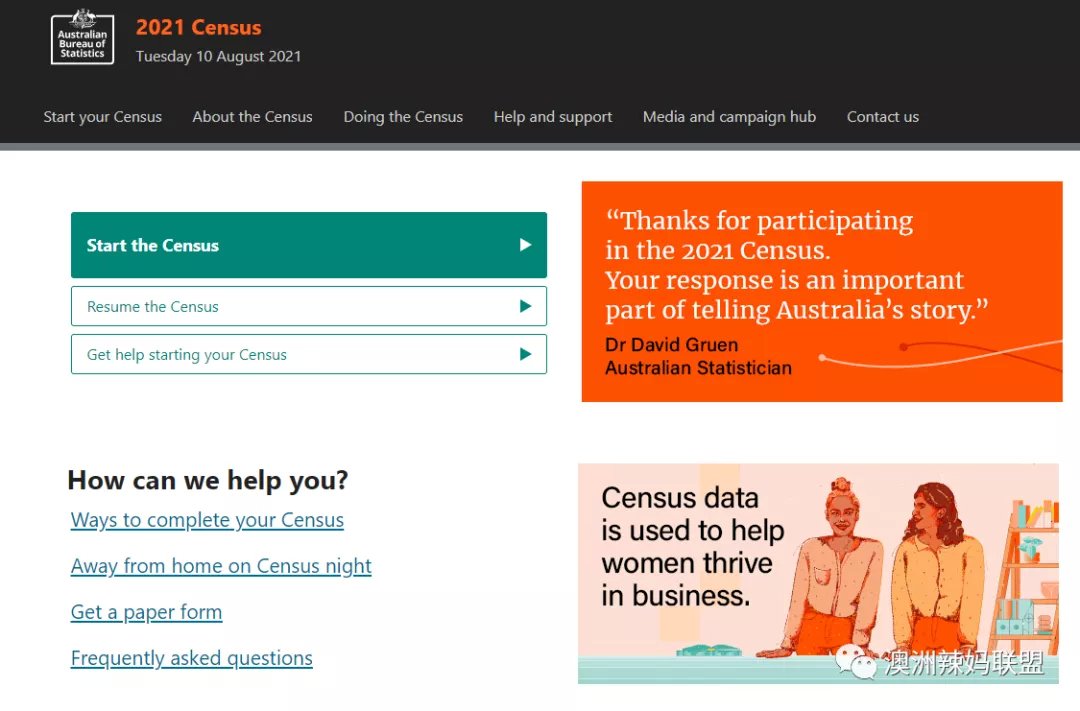Click the arrow icon on Resume the Census
Viewport: 1080px width, 711px height.
[525, 306]
